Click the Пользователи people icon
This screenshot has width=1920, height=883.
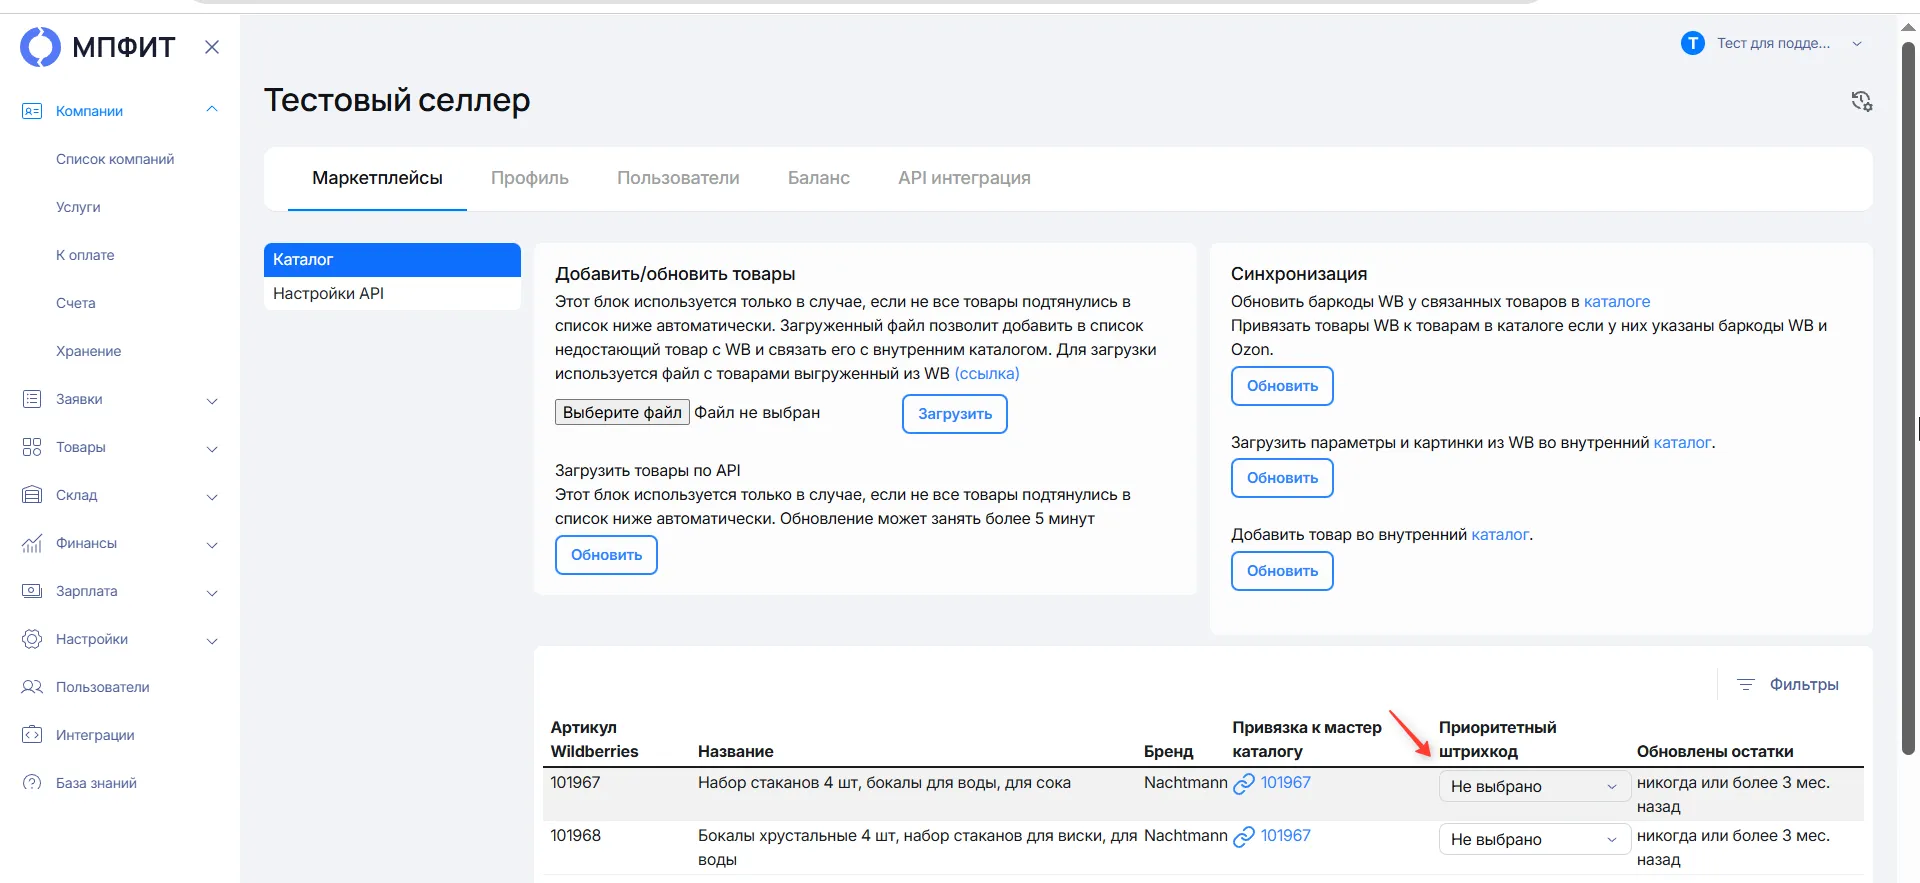pos(32,687)
